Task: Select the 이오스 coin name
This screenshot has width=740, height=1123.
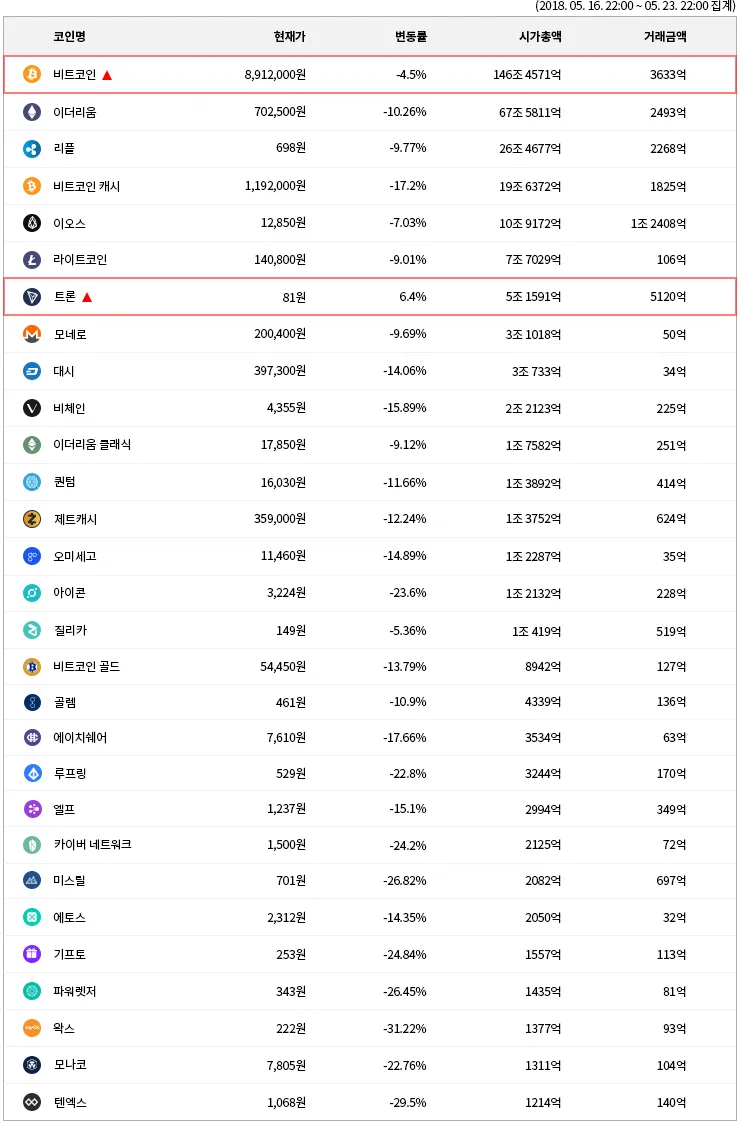Action: pyautogui.click(x=69, y=223)
